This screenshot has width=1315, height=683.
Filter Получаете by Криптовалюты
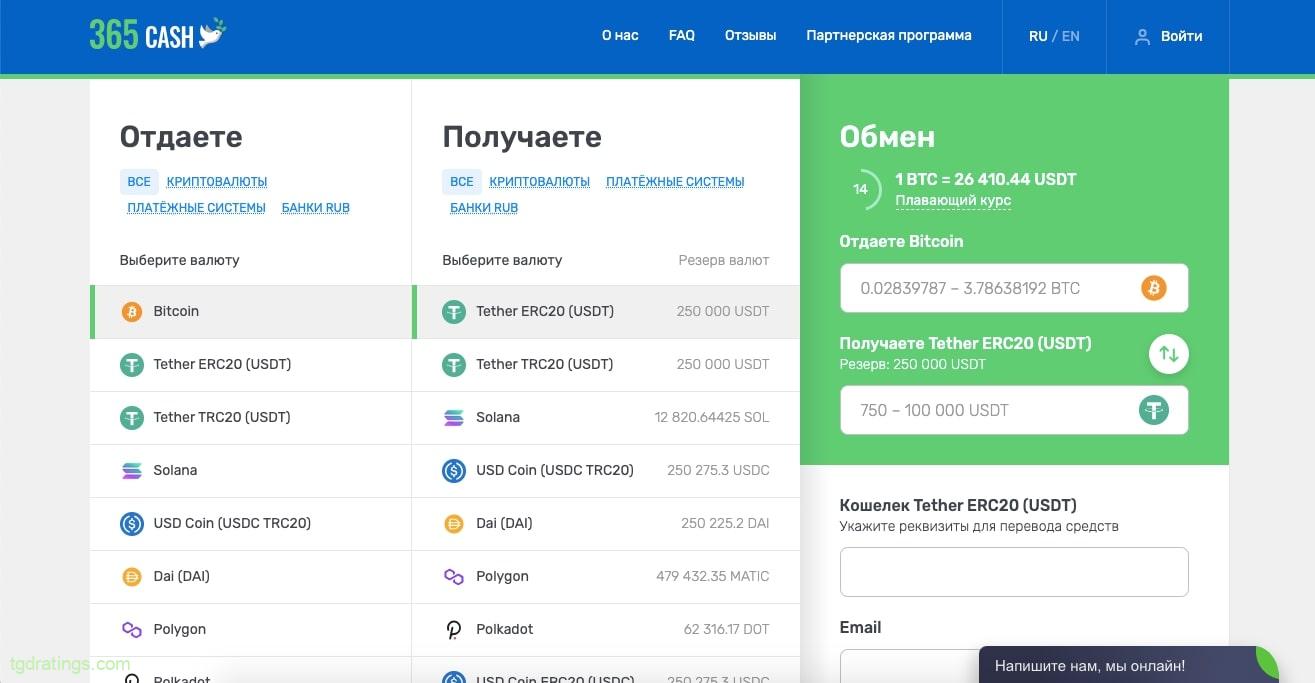coord(540,182)
